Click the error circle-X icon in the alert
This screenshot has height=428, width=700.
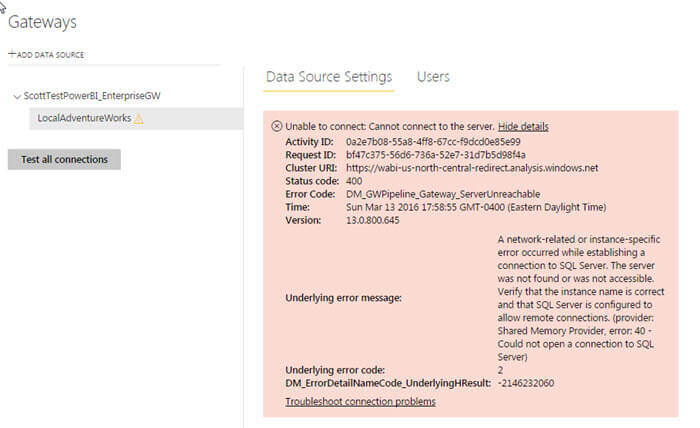276,127
